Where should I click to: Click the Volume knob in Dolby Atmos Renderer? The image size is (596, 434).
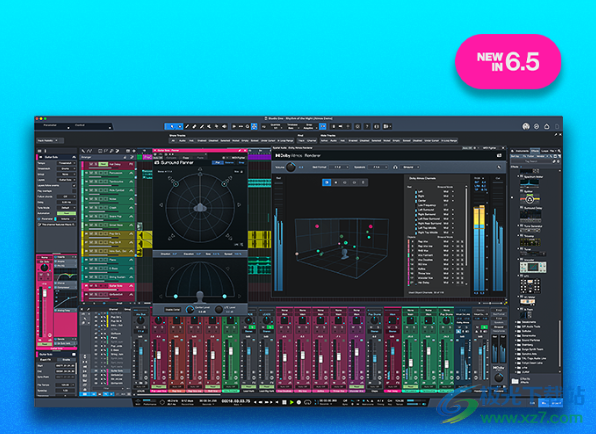pos(290,167)
